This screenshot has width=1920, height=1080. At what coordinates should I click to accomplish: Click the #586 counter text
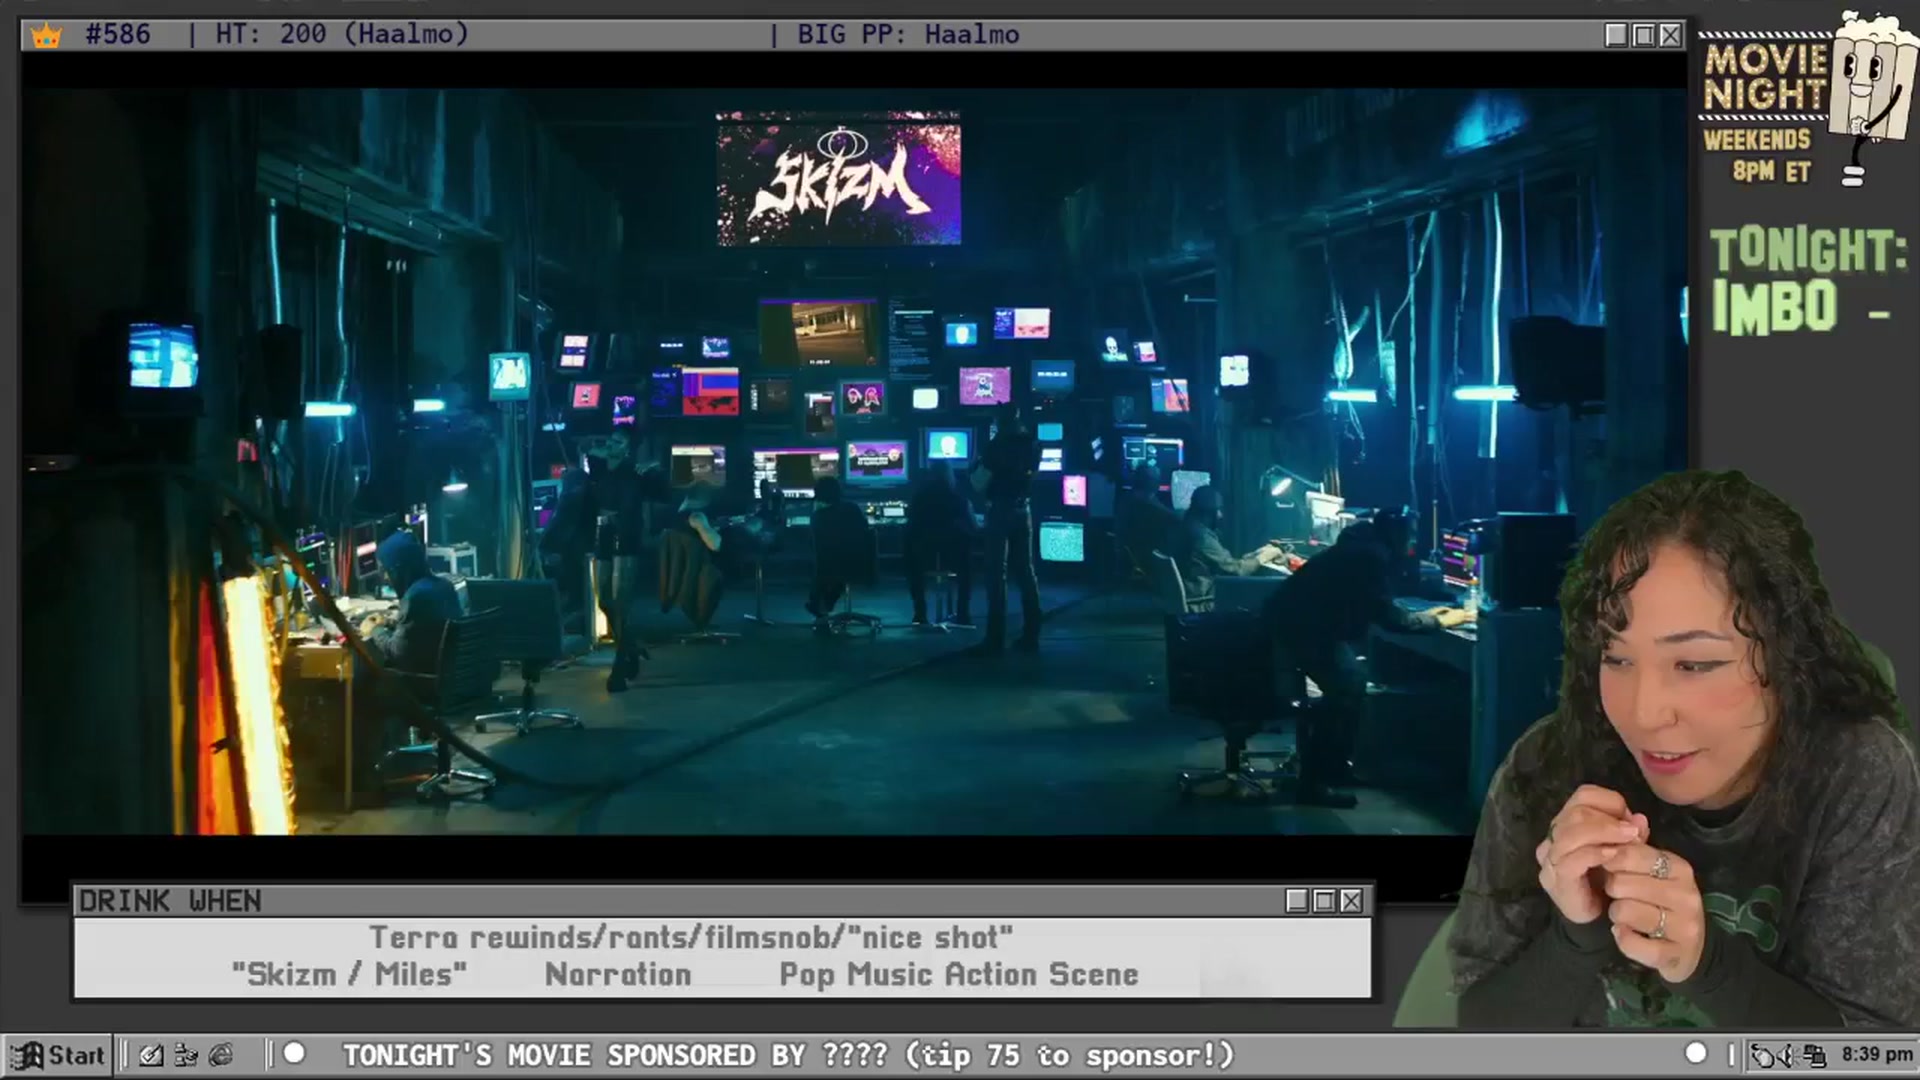(x=118, y=35)
